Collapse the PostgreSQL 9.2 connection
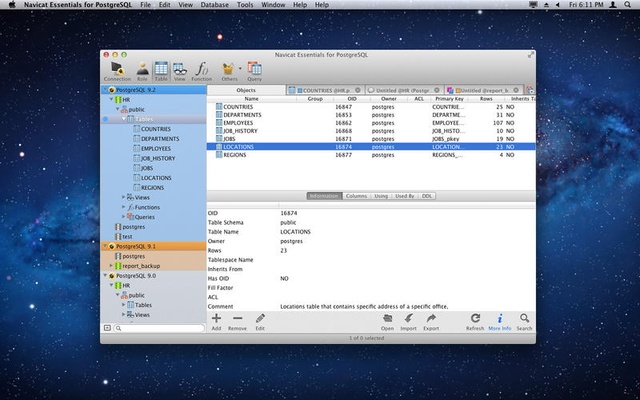Viewport: 640px width, 400px height. click(105, 89)
